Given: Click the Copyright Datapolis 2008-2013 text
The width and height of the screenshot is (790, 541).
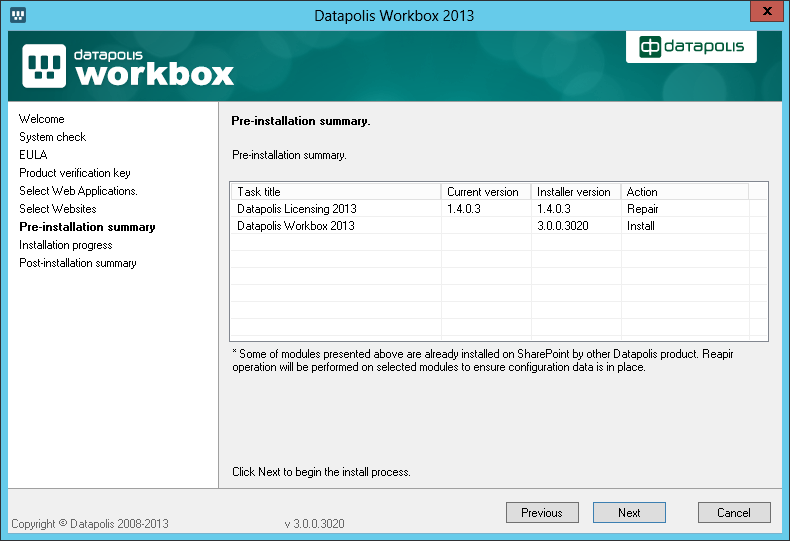Looking at the screenshot, I should pyautogui.click(x=90, y=524).
